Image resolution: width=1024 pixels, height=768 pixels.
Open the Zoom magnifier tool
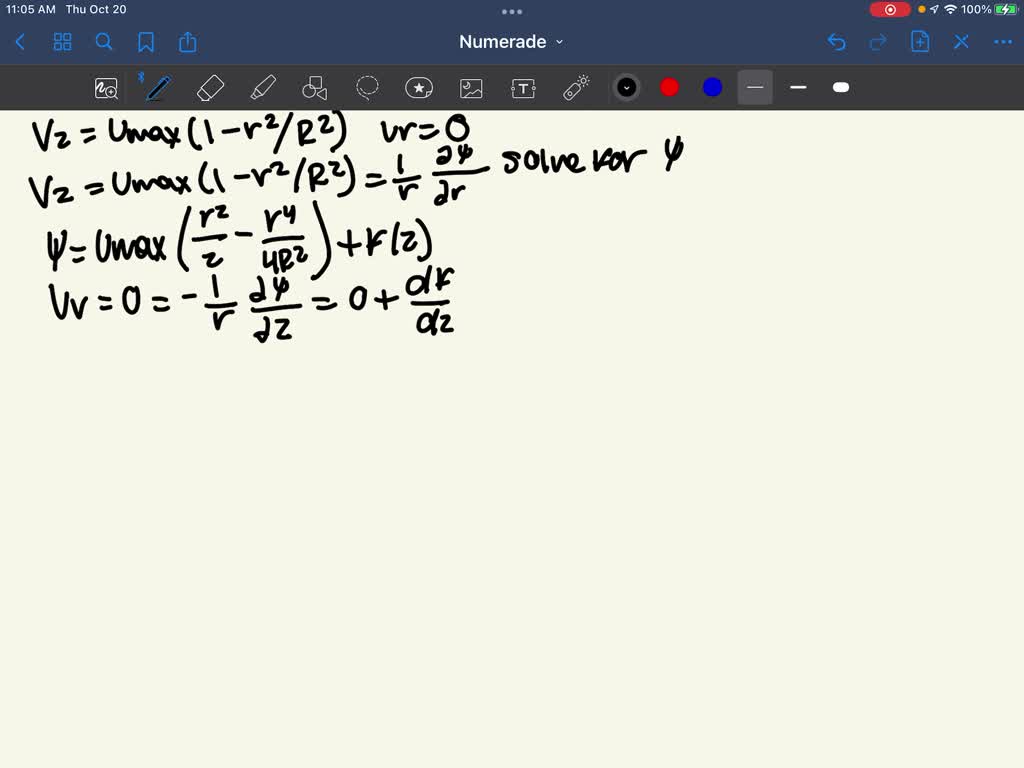pyautogui.click(x=106, y=88)
